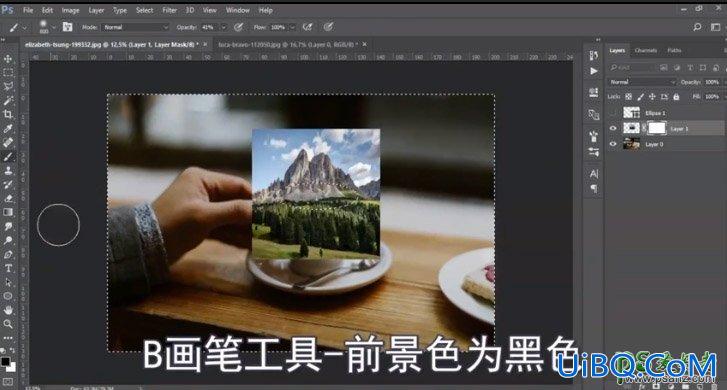727x390 pixels.
Task: Switch to the Channels tab
Action: tap(645, 50)
